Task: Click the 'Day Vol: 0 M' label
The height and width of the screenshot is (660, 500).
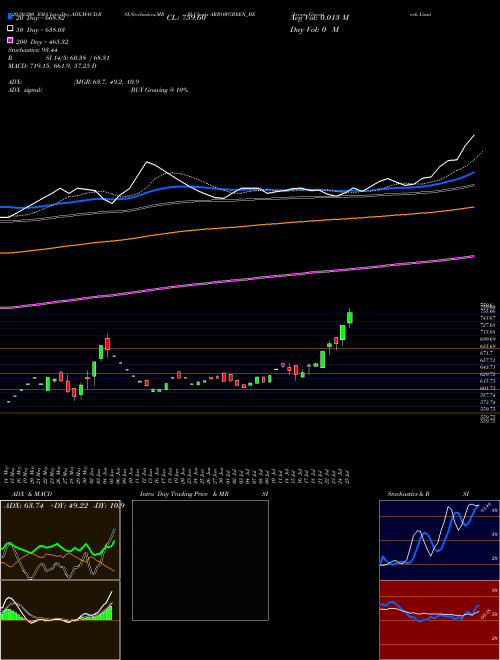Action: point(314,29)
